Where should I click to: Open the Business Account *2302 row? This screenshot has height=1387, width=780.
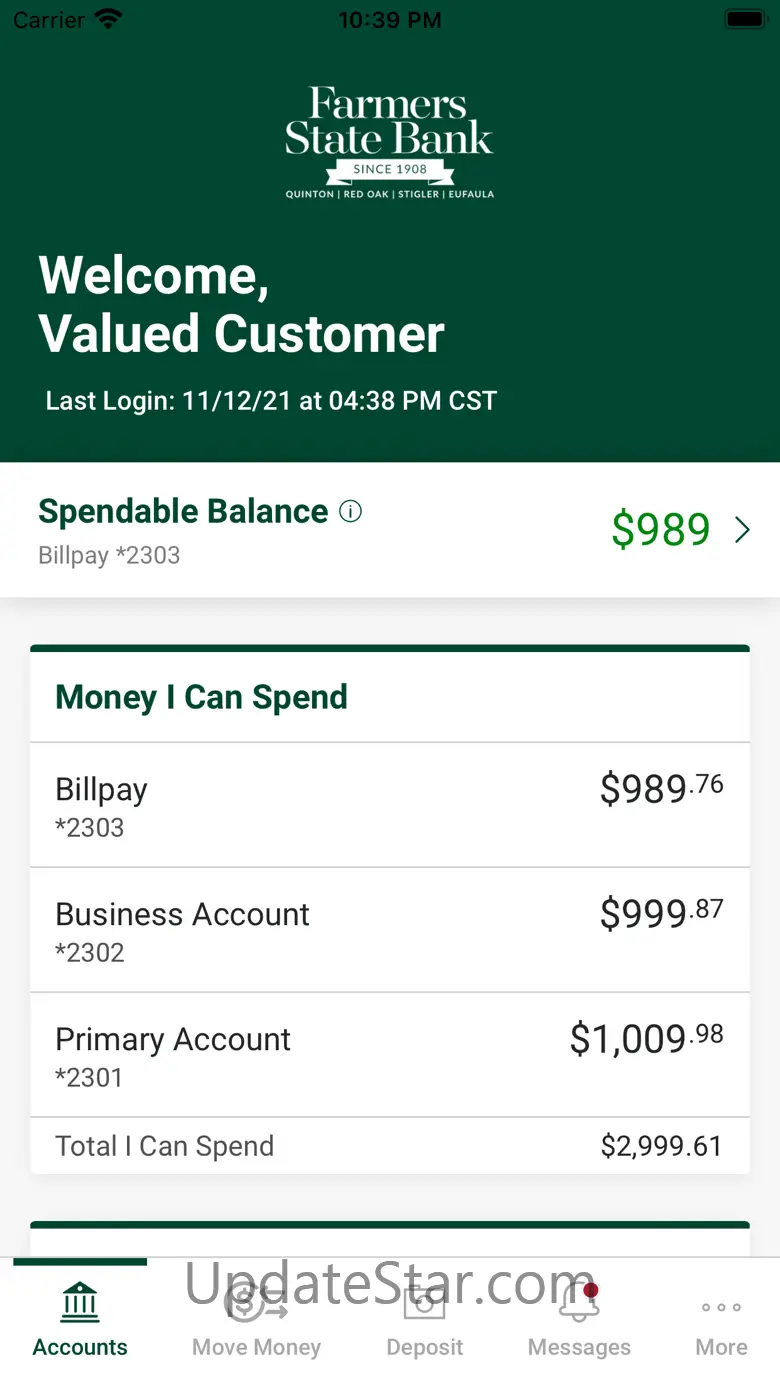point(390,930)
